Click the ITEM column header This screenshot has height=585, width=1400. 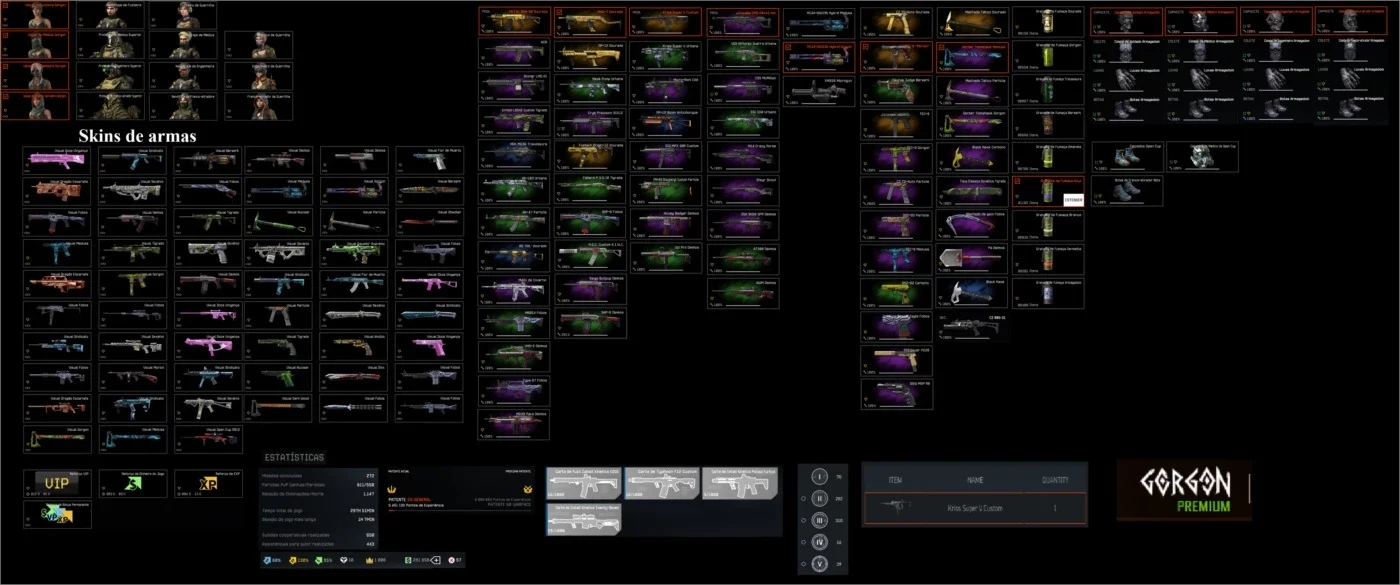pyautogui.click(x=896, y=480)
